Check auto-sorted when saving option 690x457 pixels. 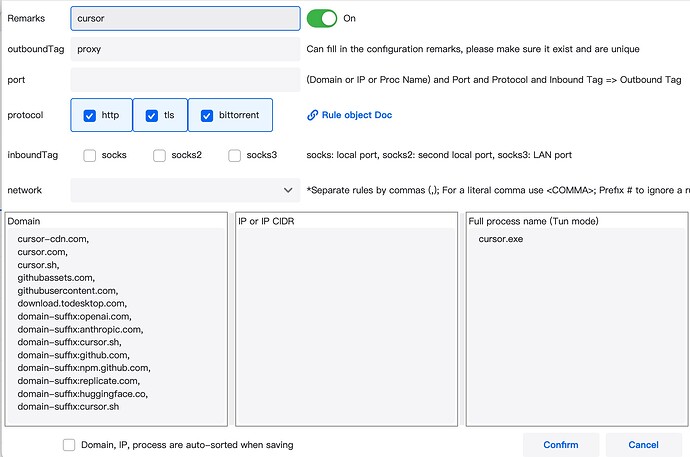69,445
